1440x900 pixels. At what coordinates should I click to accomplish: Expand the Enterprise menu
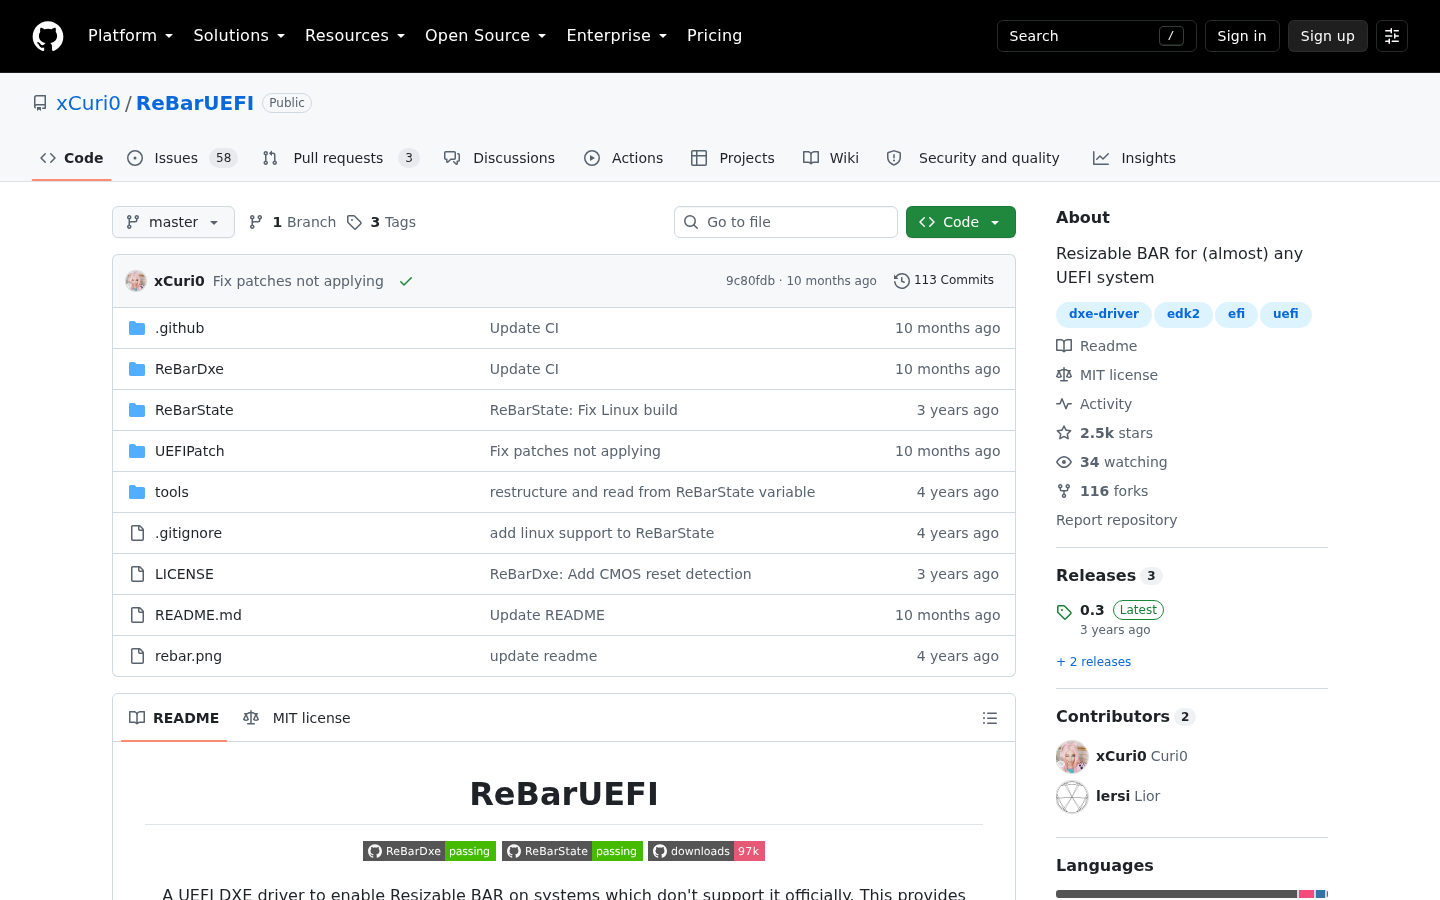(x=617, y=36)
